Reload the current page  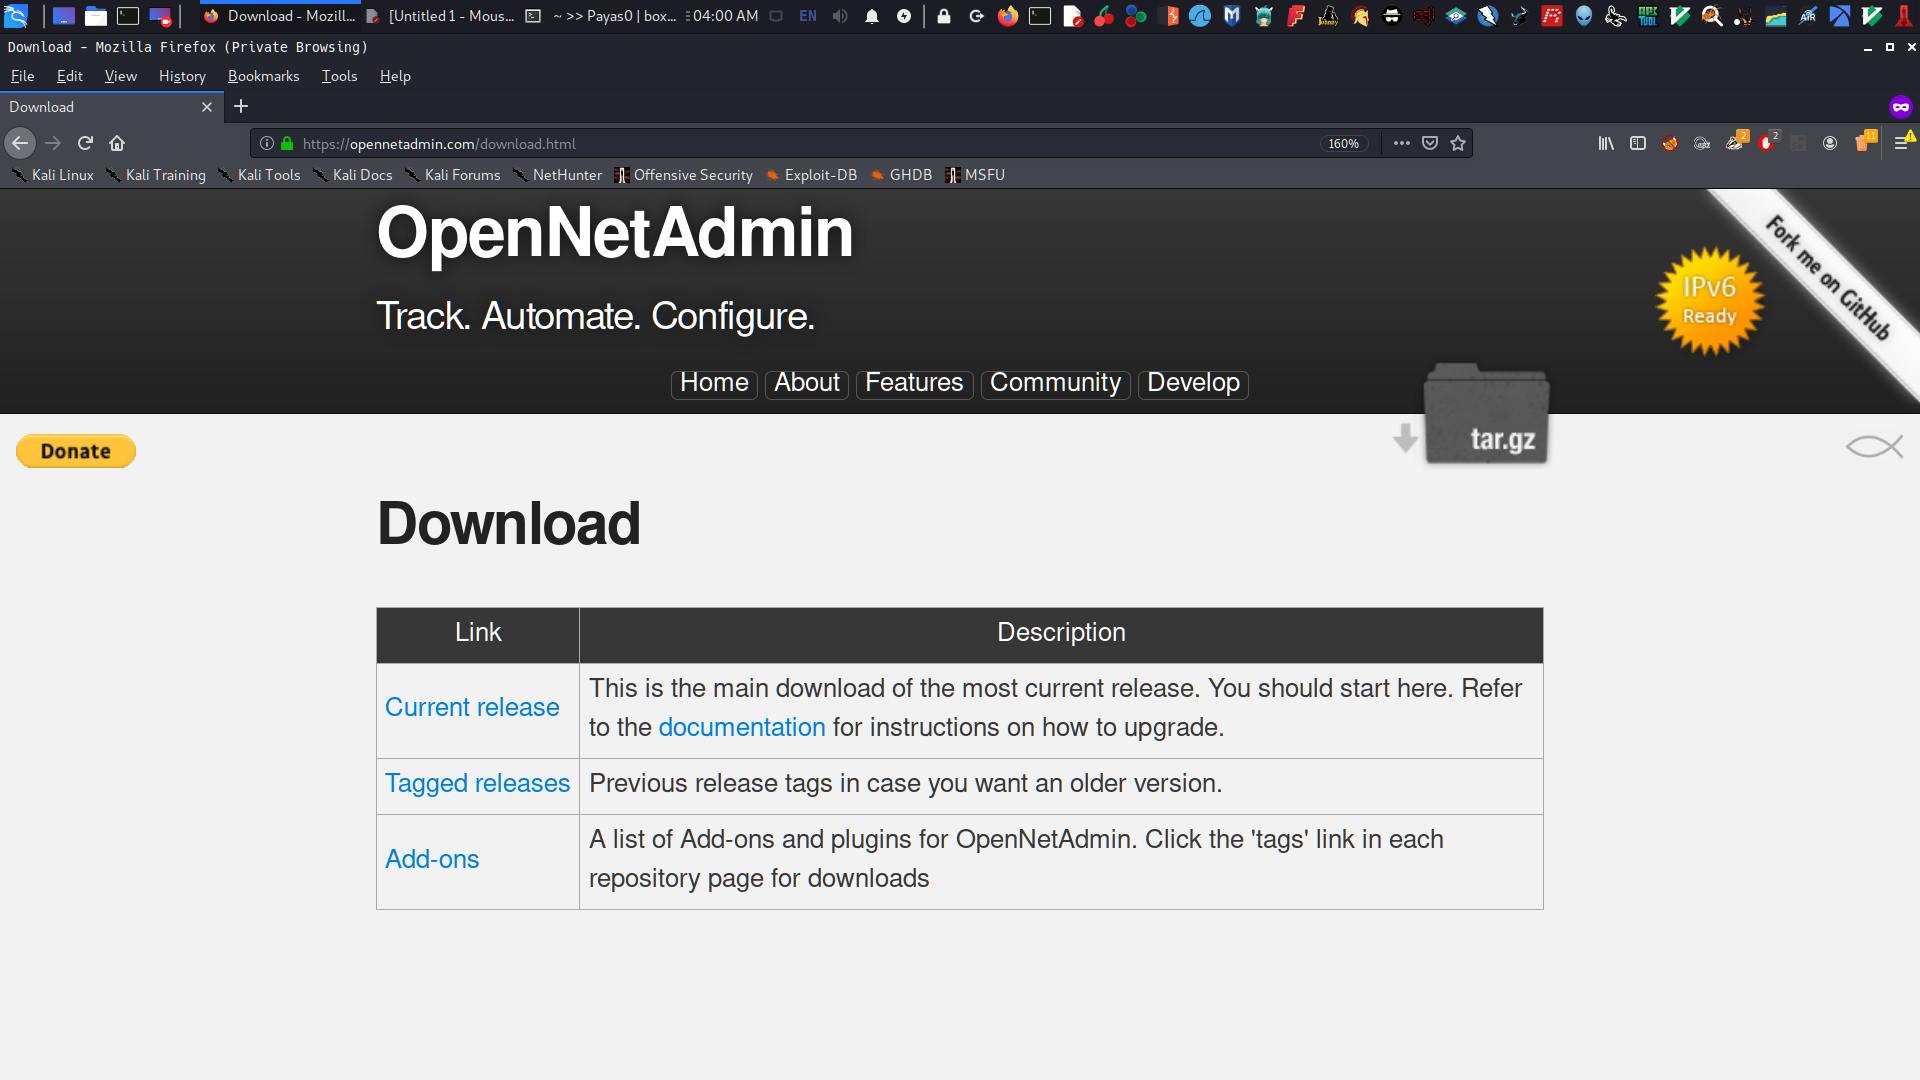tap(85, 143)
